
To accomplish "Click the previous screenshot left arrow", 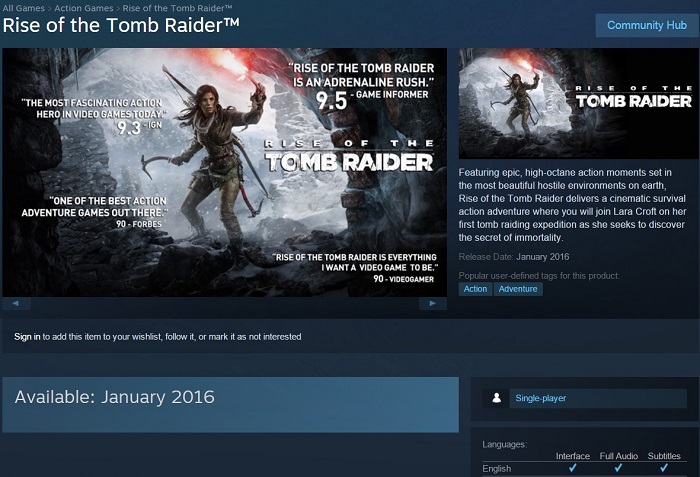I will (x=16, y=304).
